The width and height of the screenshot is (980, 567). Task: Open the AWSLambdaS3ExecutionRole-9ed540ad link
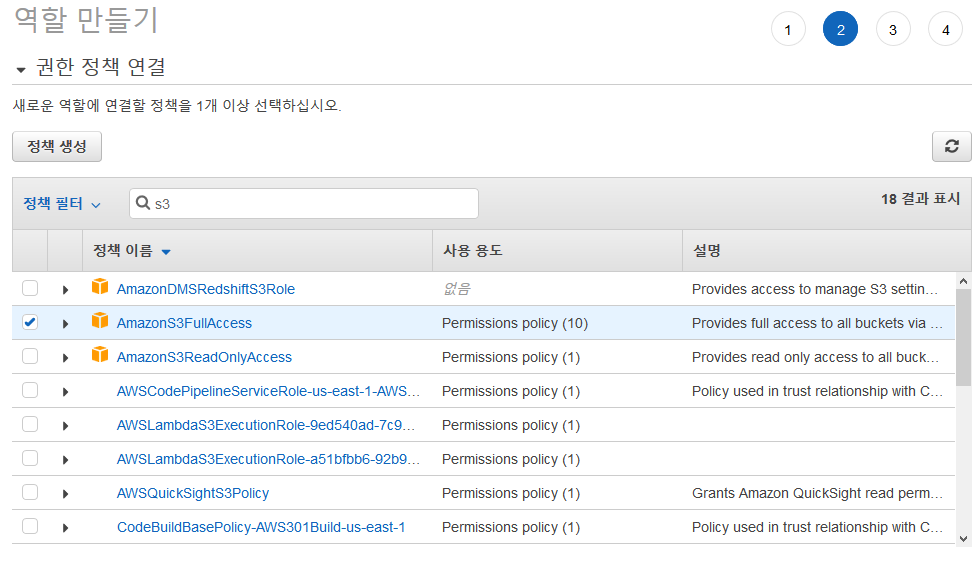266,425
